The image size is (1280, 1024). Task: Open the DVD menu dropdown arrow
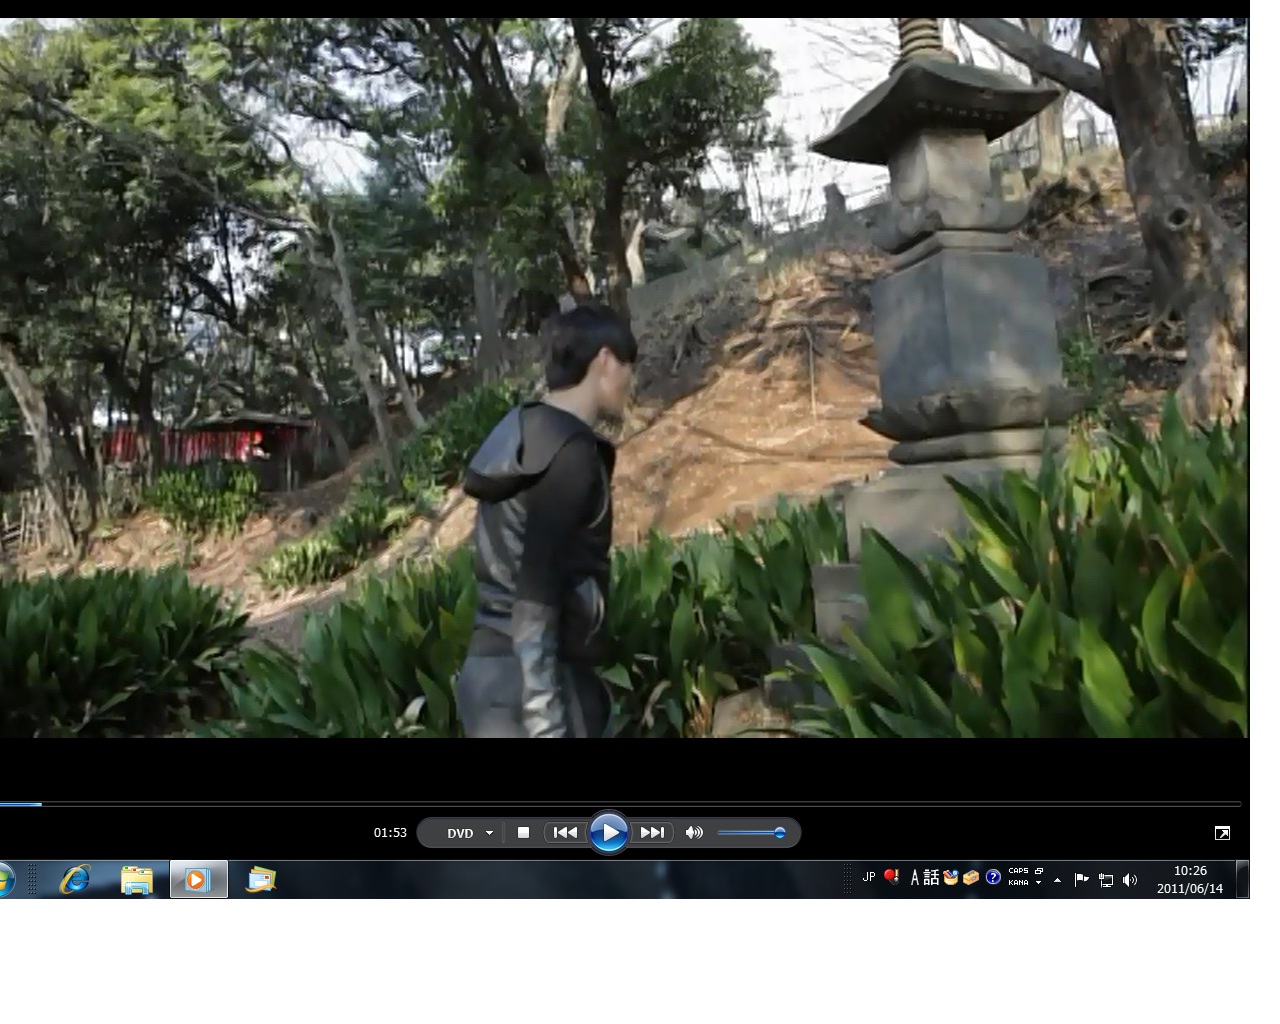click(489, 833)
